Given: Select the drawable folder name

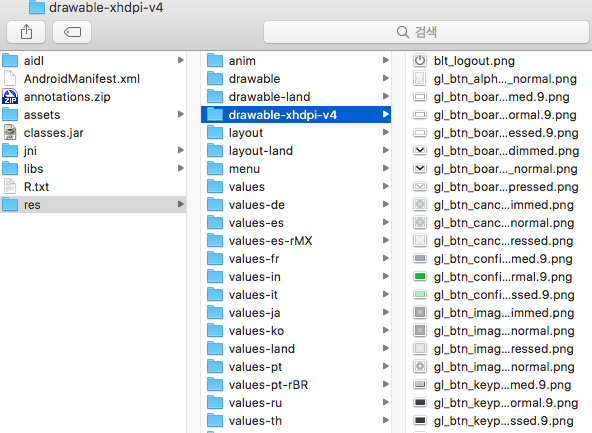Looking at the screenshot, I should [254, 79].
